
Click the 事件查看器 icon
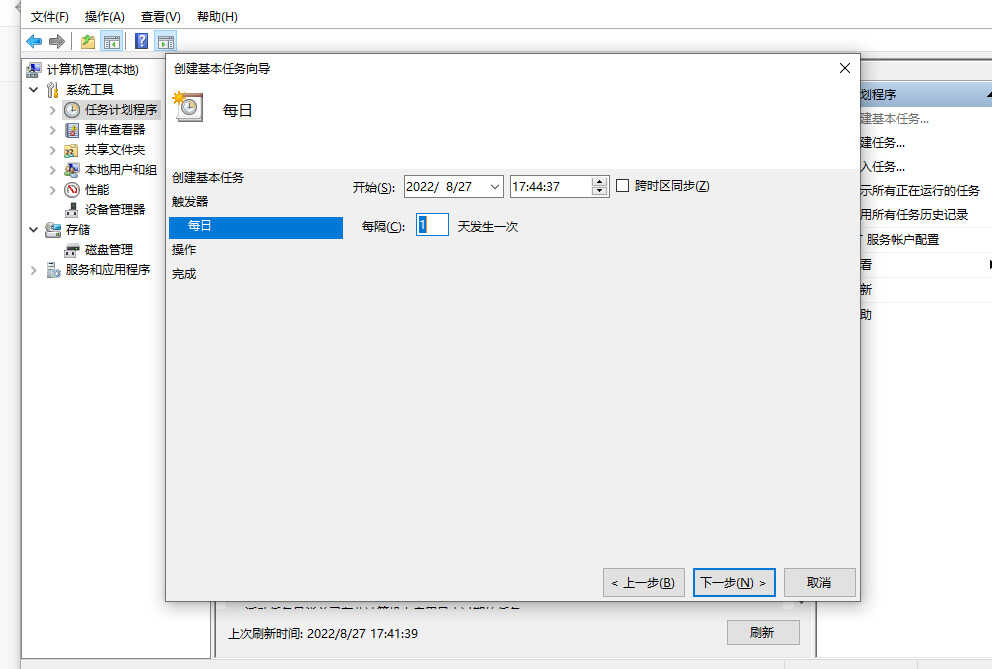pos(72,130)
